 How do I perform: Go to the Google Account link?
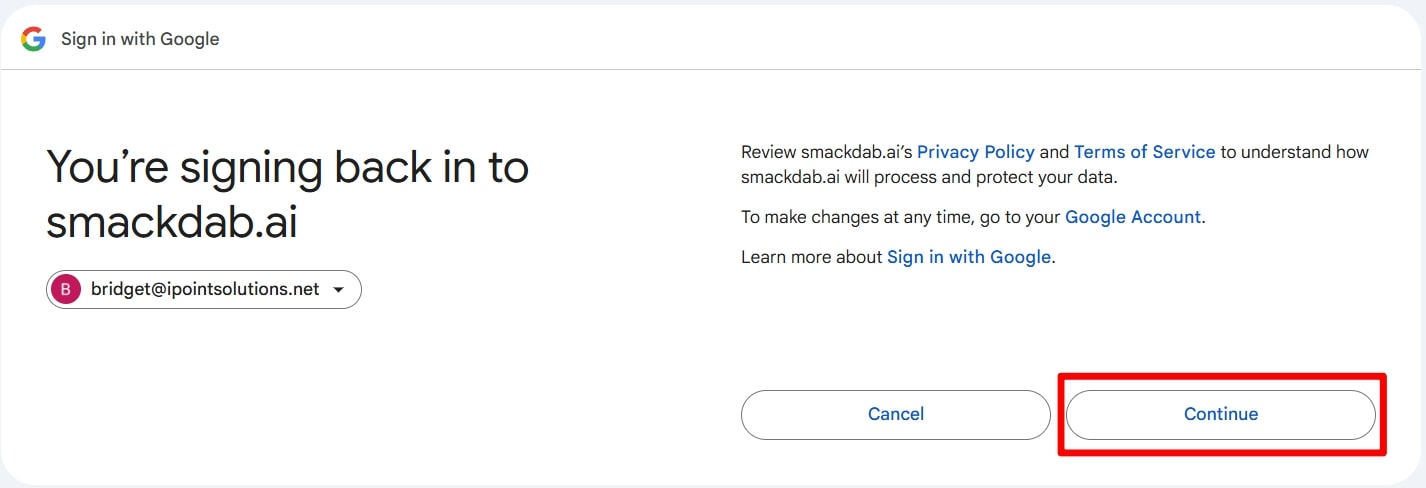1133,217
